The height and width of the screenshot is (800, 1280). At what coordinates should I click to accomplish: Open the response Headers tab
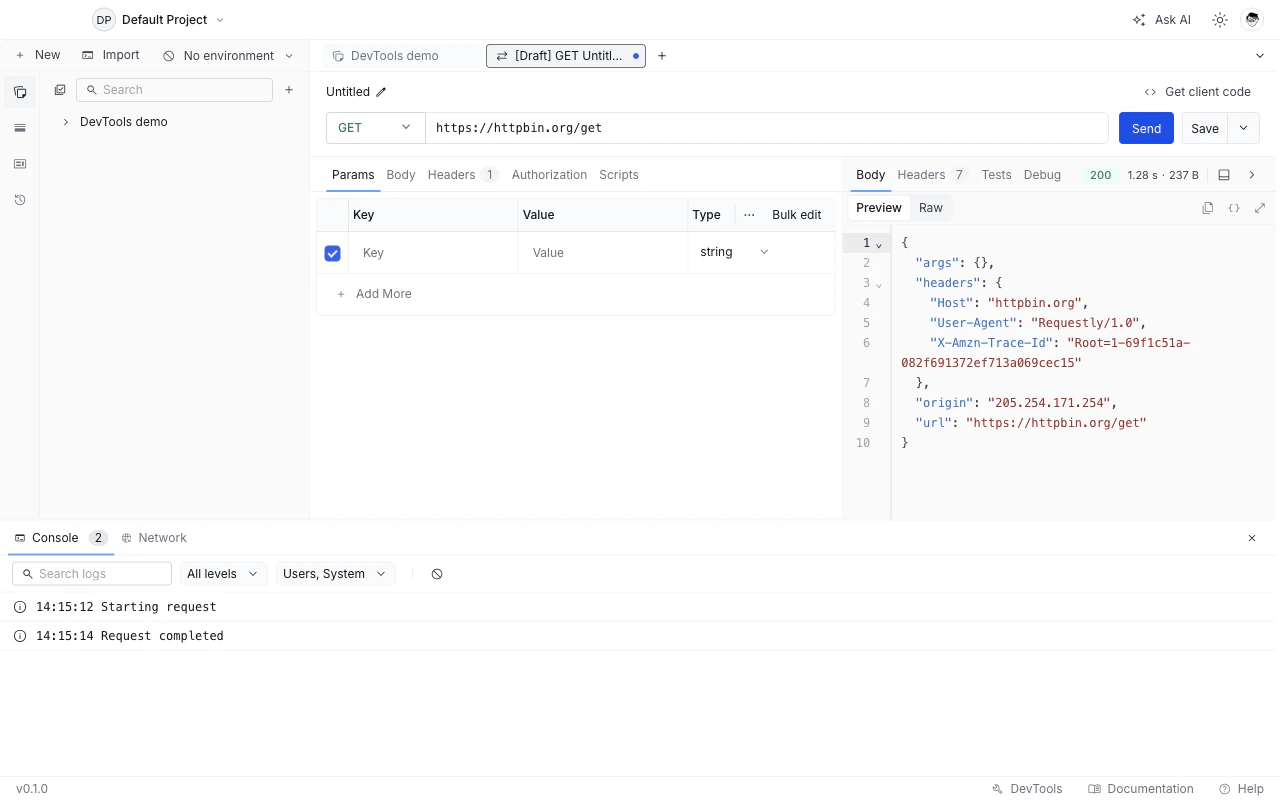click(x=931, y=175)
